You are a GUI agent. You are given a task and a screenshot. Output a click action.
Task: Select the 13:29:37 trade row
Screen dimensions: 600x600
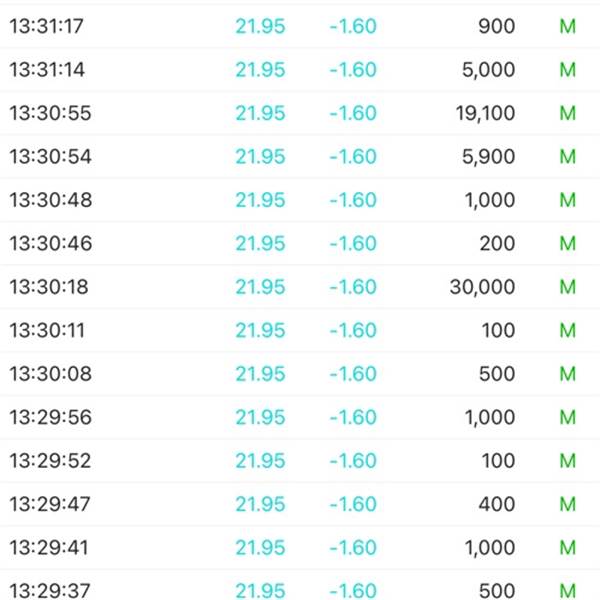tap(300, 585)
